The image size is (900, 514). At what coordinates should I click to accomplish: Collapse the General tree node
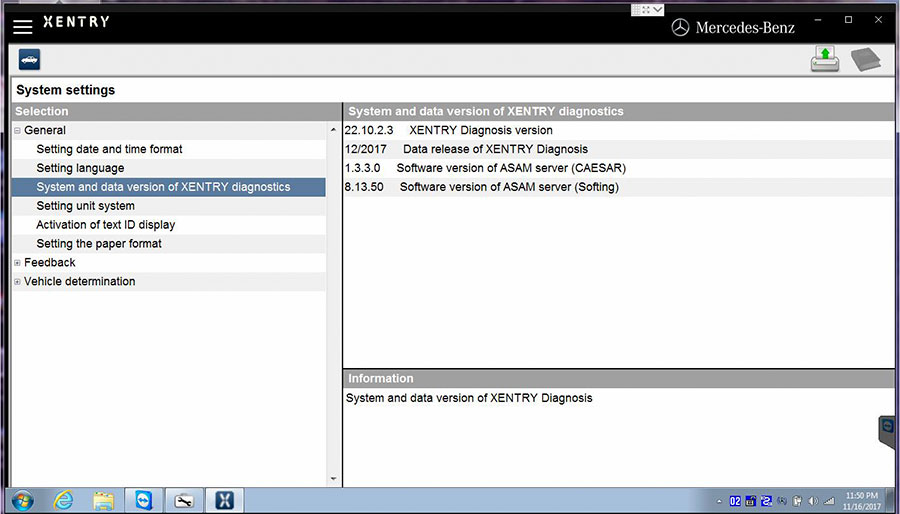(x=17, y=131)
